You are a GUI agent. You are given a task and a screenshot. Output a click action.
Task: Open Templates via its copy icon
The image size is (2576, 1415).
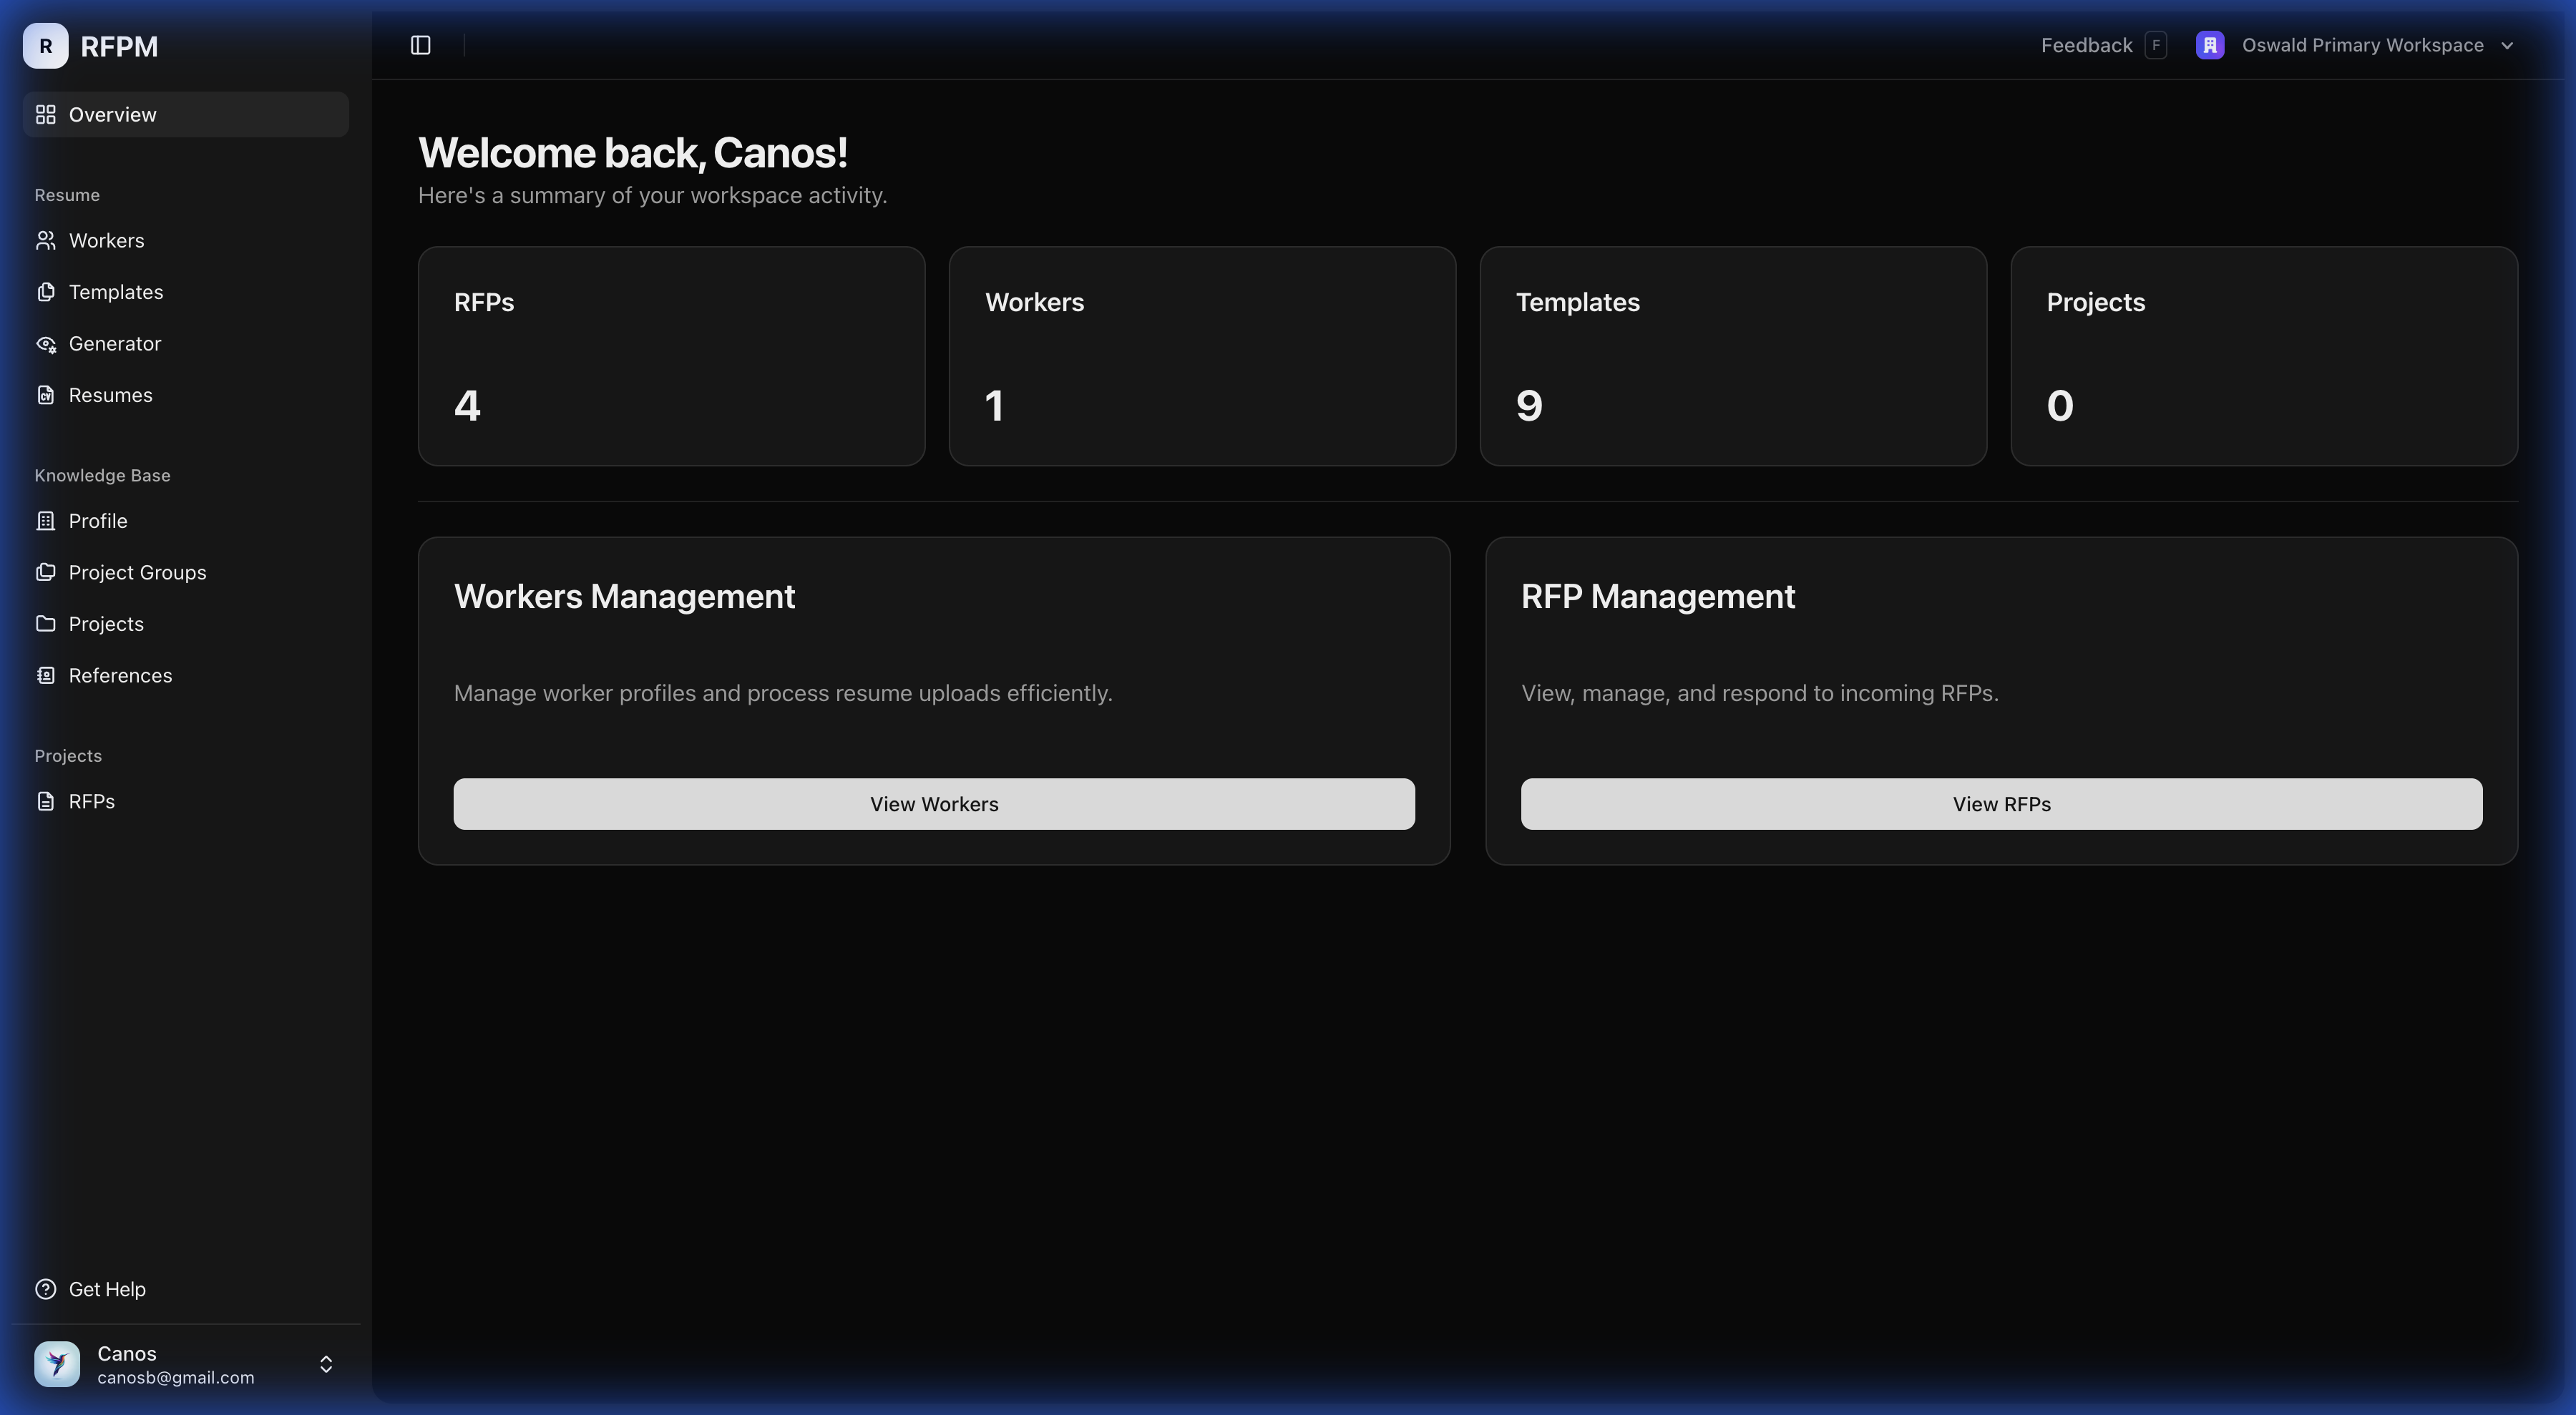point(47,291)
